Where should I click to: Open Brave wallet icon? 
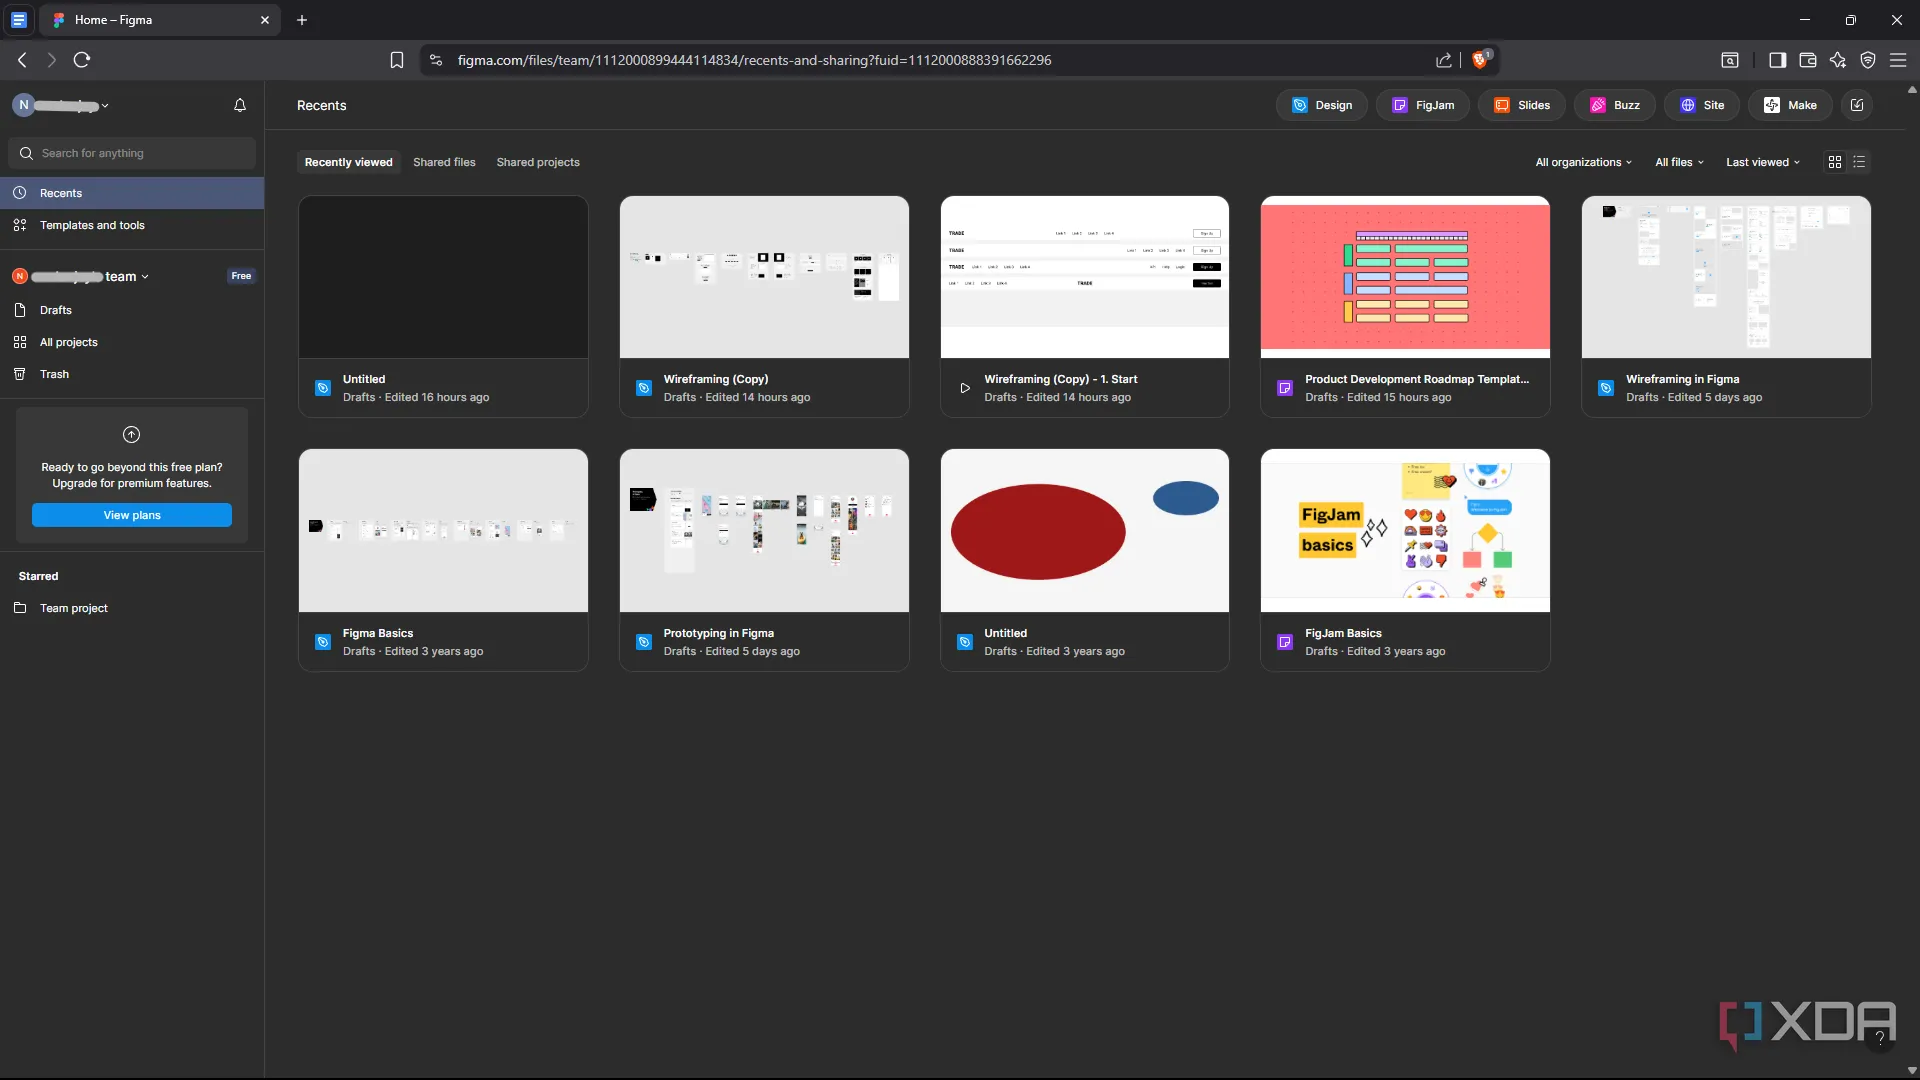point(1807,60)
